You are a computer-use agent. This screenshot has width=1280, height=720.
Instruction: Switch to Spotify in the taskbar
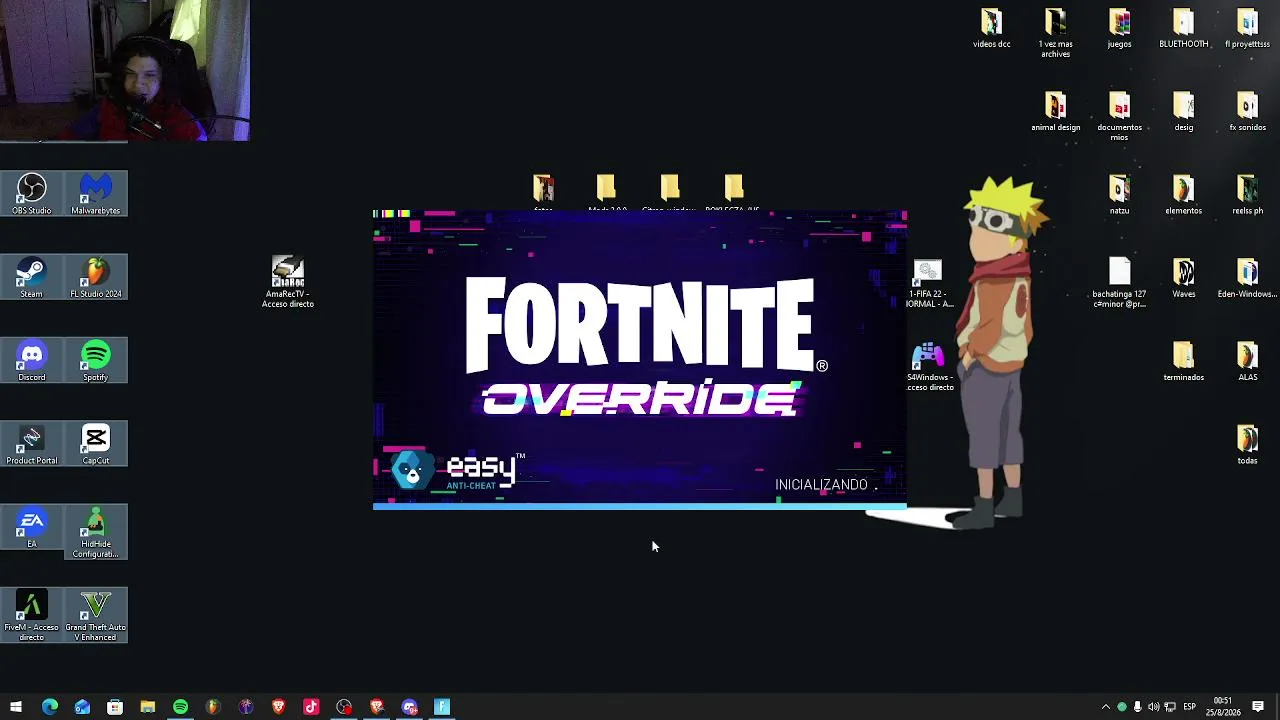180,707
